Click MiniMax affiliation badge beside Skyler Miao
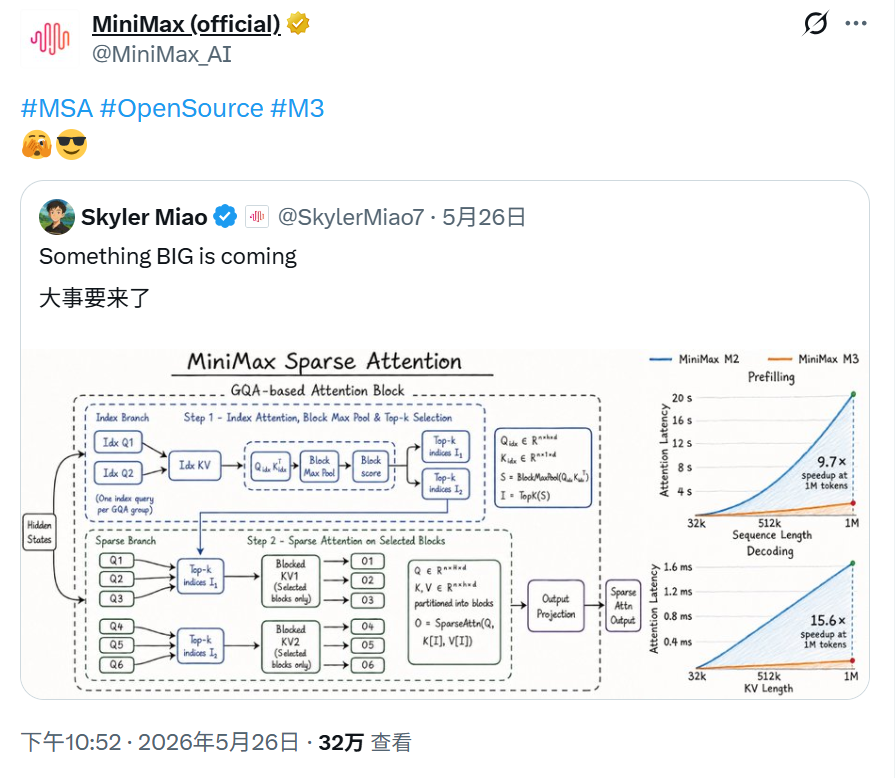The height and width of the screenshot is (778, 896). (257, 217)
